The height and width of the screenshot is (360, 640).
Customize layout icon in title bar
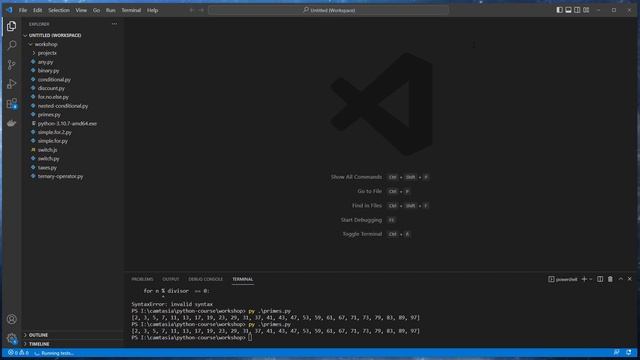point(586,10)
